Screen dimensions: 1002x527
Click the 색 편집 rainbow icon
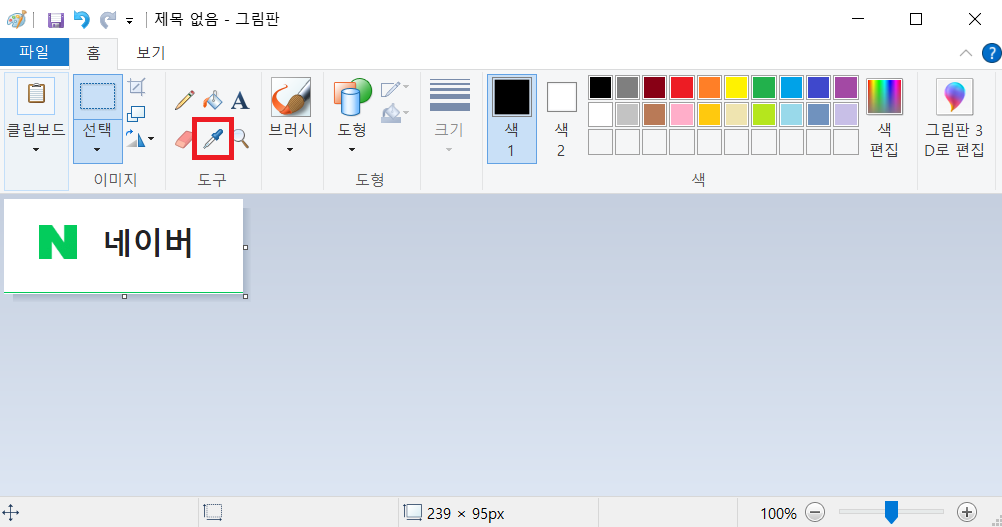(884, 96)
